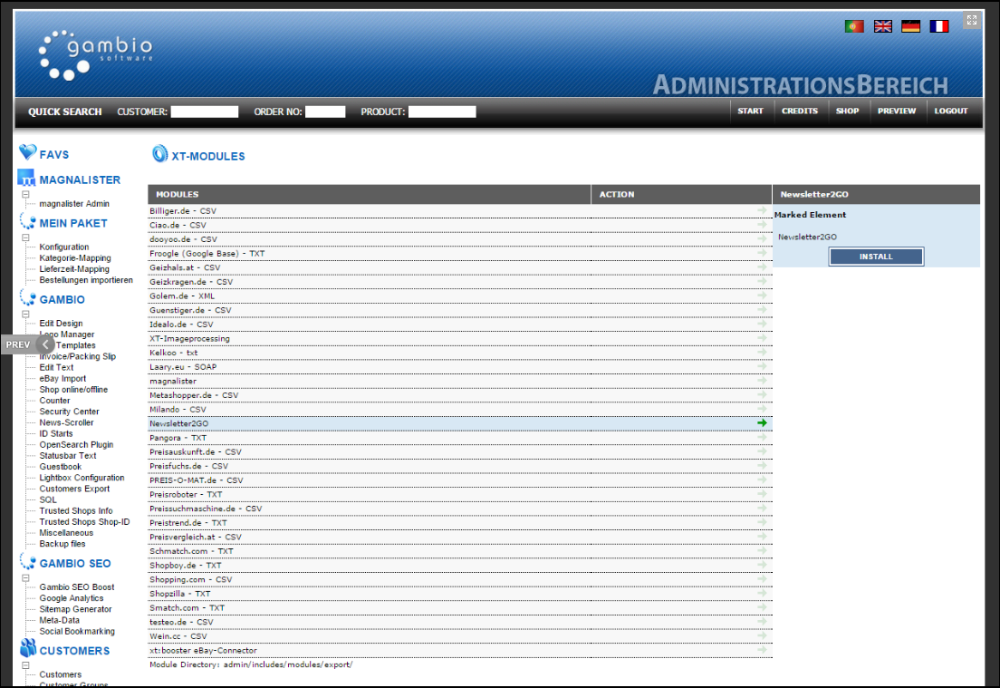Click the fullscreen expand icon
The image size is (1000, 688).
click(x=971, y=20)
